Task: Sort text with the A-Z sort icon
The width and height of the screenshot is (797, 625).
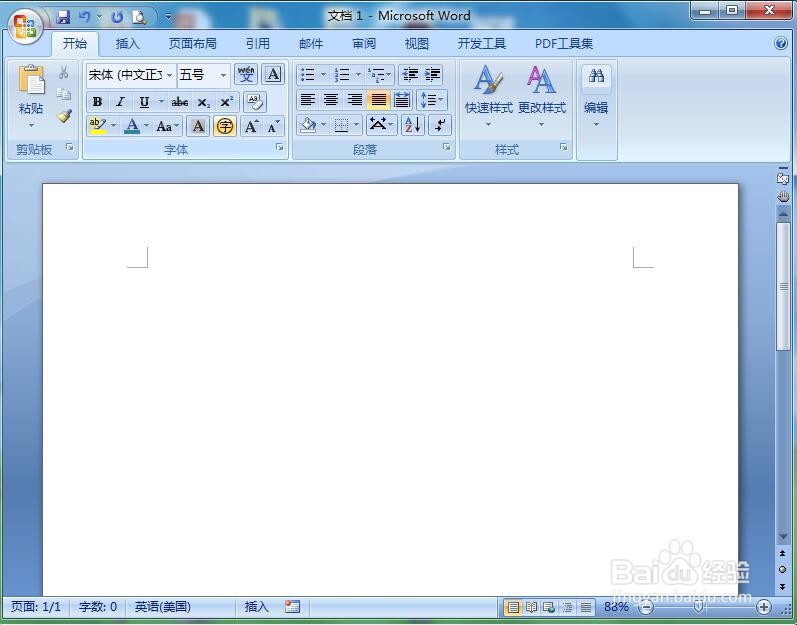Action: click(412, 125)
